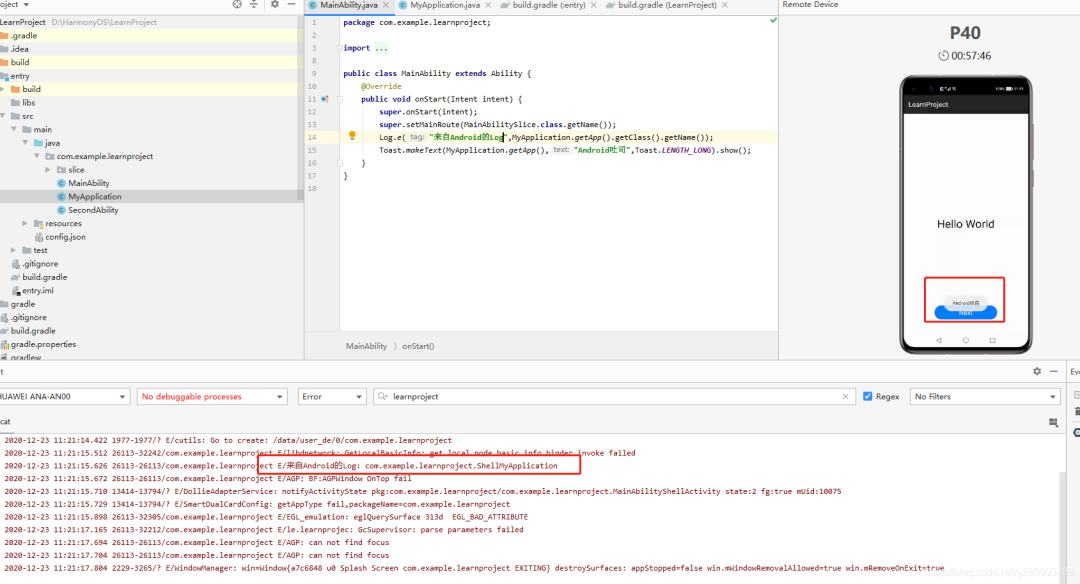1080x584 pixels.
Task: Close the MainAbility.java tab
Action: click(x=386, y=5)
